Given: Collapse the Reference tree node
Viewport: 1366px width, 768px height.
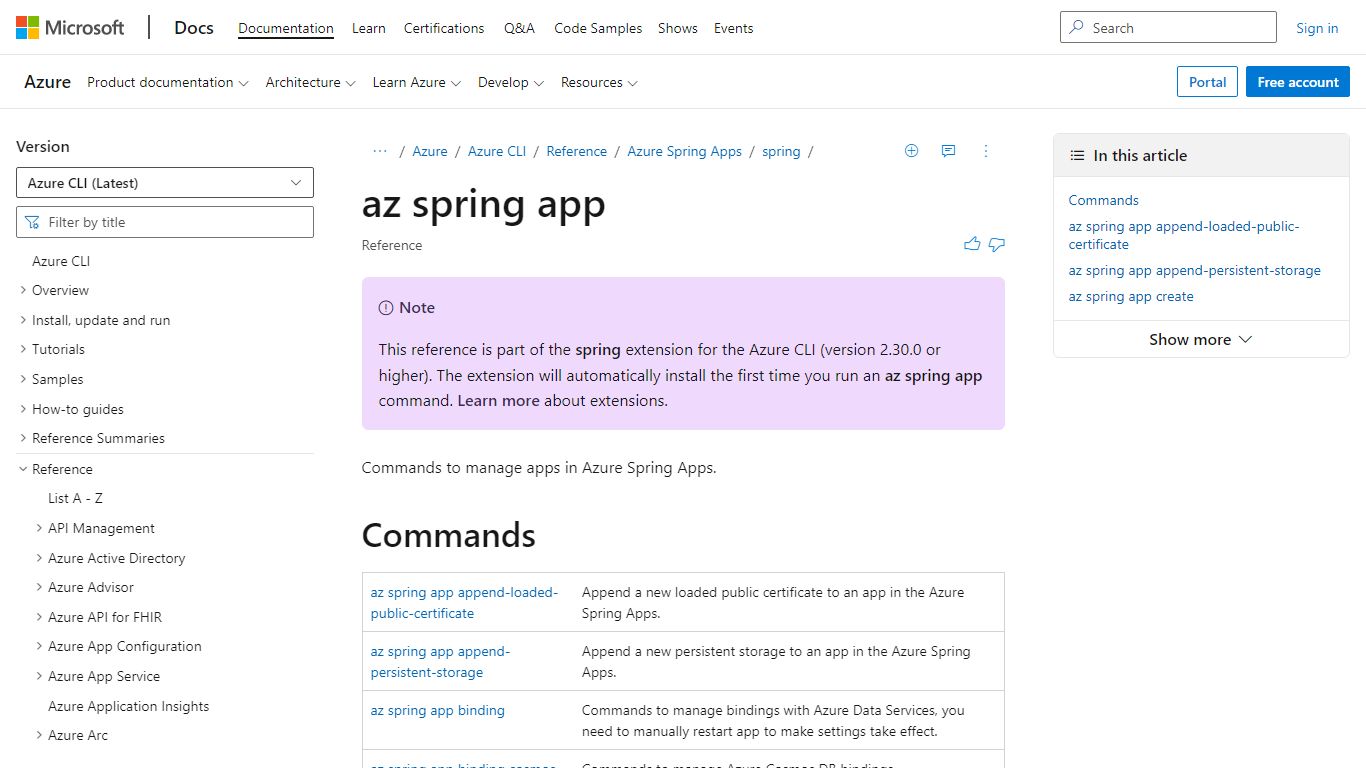Looking at the screenshot, I should 23,469.
